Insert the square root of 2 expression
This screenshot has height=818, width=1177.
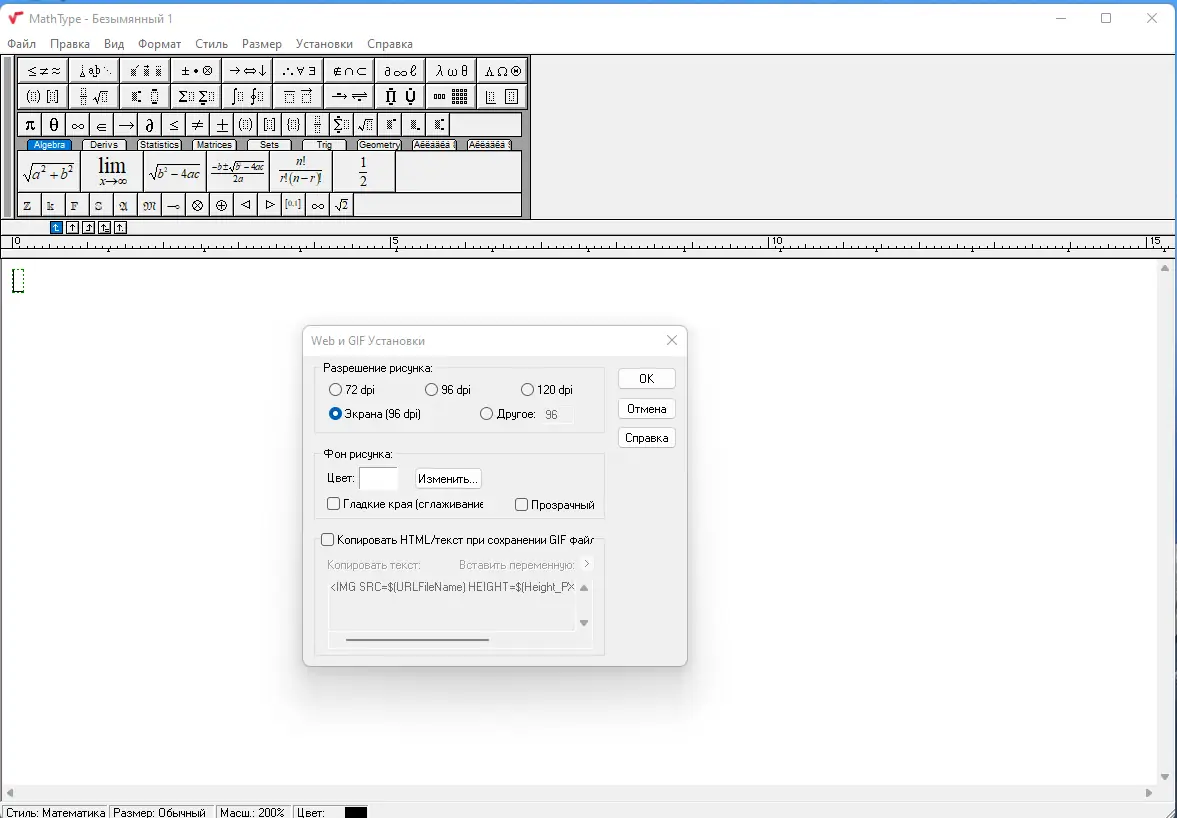pyautogui.click(x=342, y=205)
